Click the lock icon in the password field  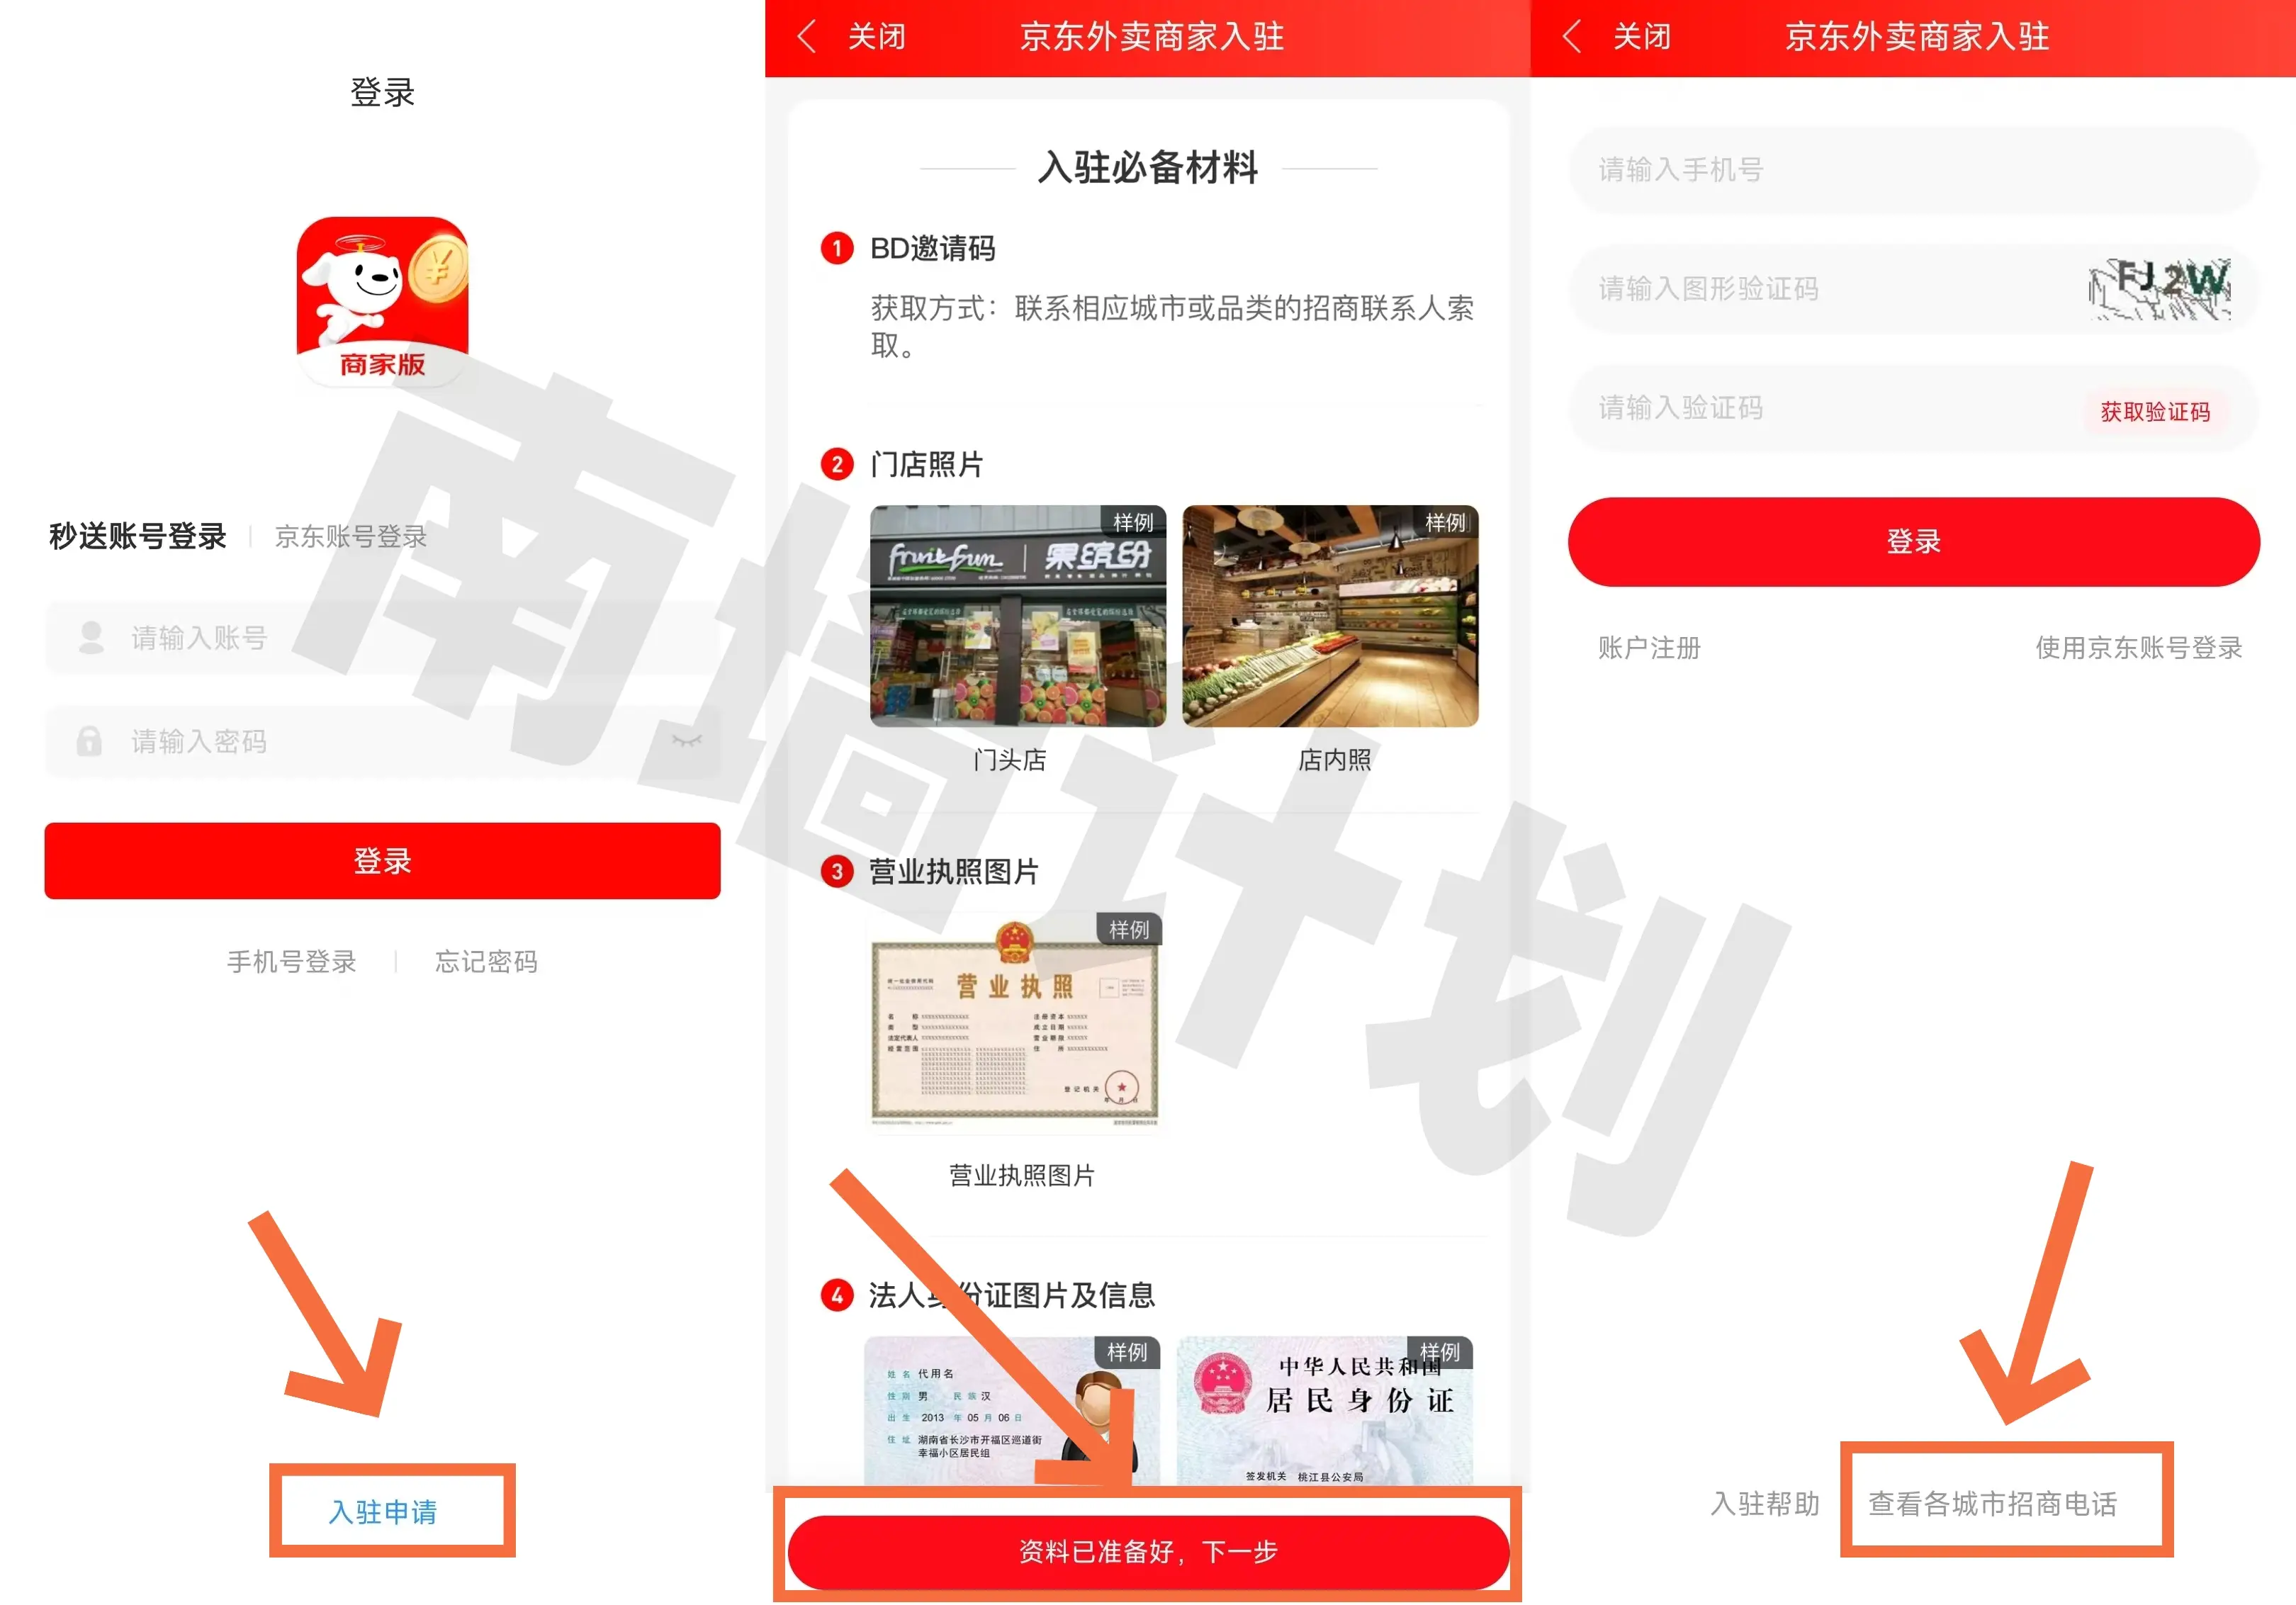[91, 741]
